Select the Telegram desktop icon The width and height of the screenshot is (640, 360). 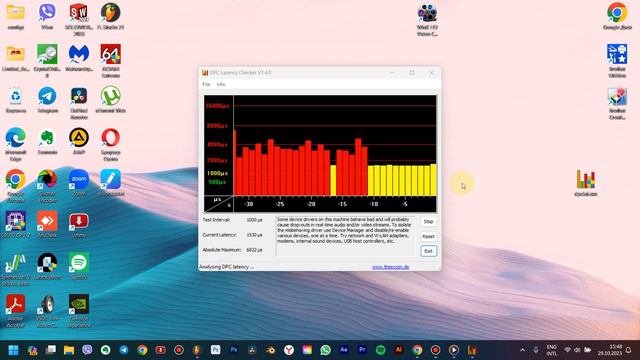pos(47,100)
